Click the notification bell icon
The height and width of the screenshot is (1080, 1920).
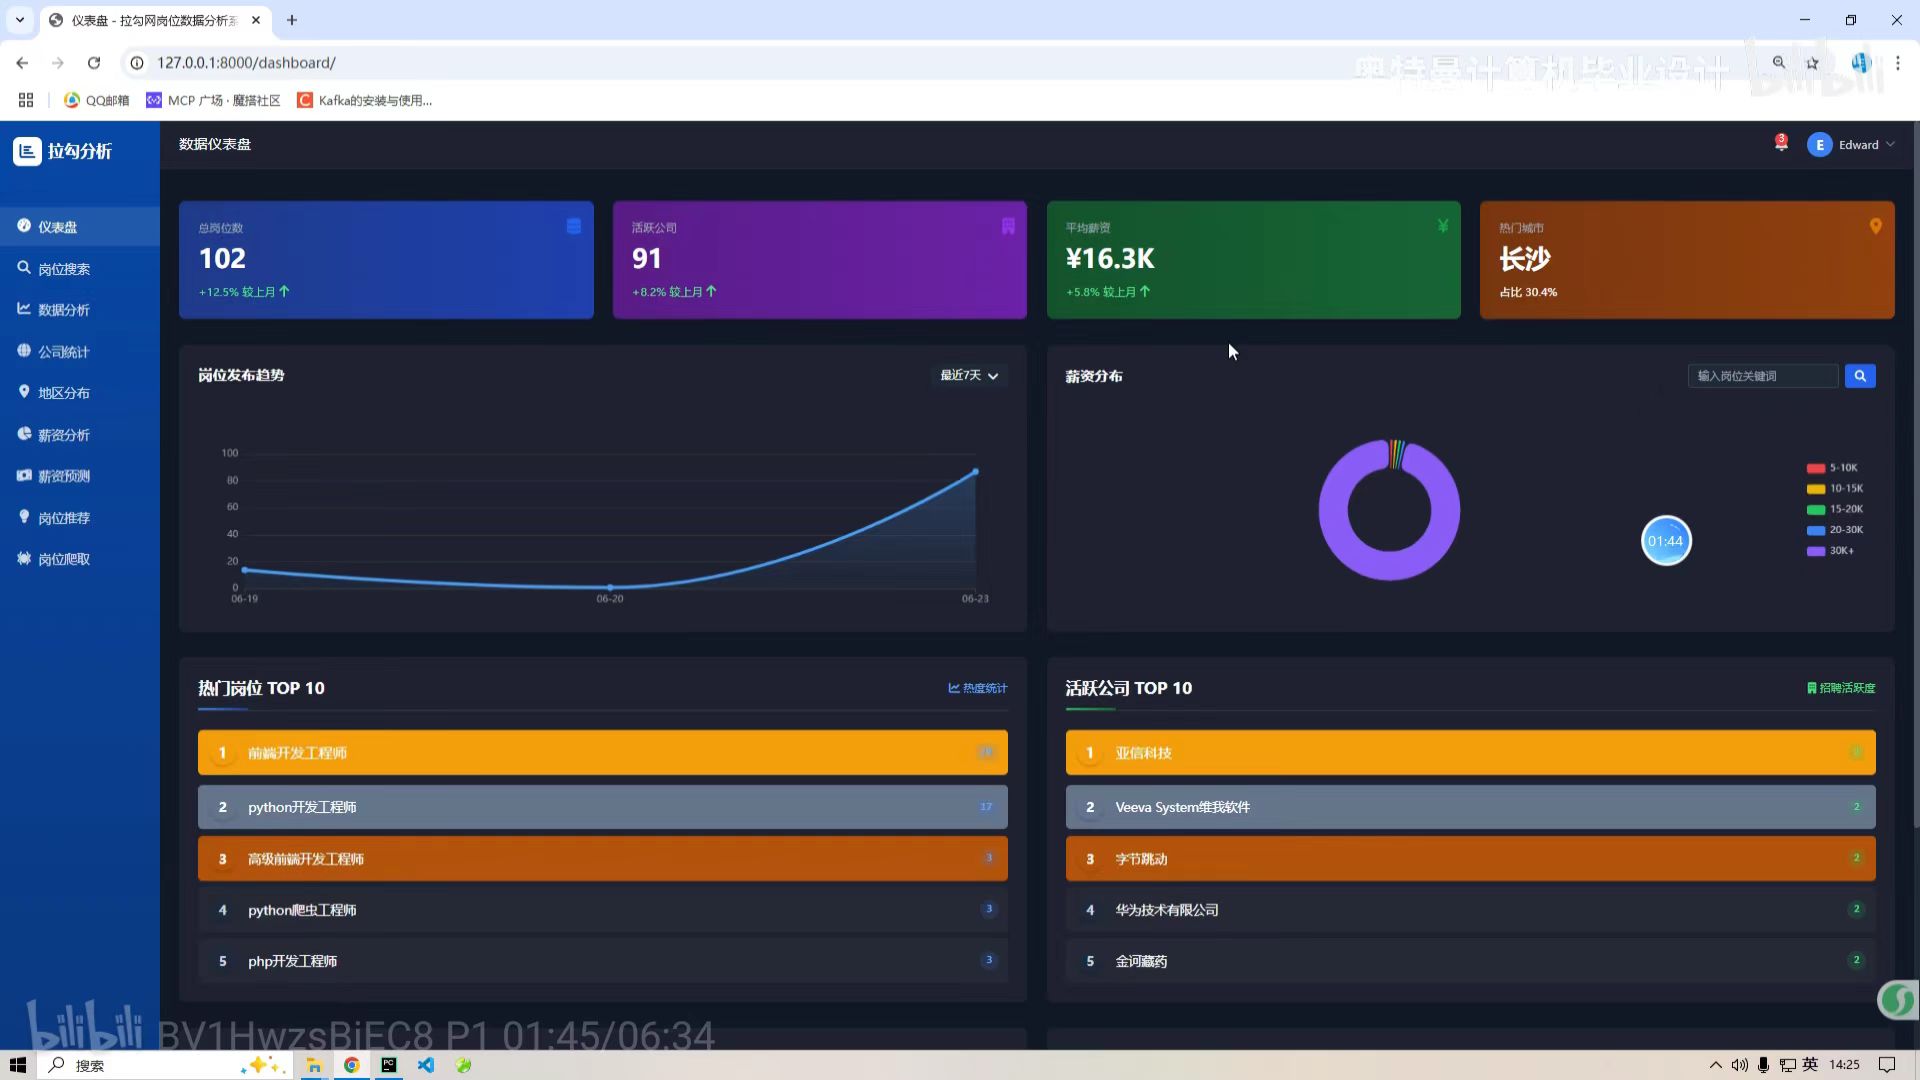[1781, 145]
